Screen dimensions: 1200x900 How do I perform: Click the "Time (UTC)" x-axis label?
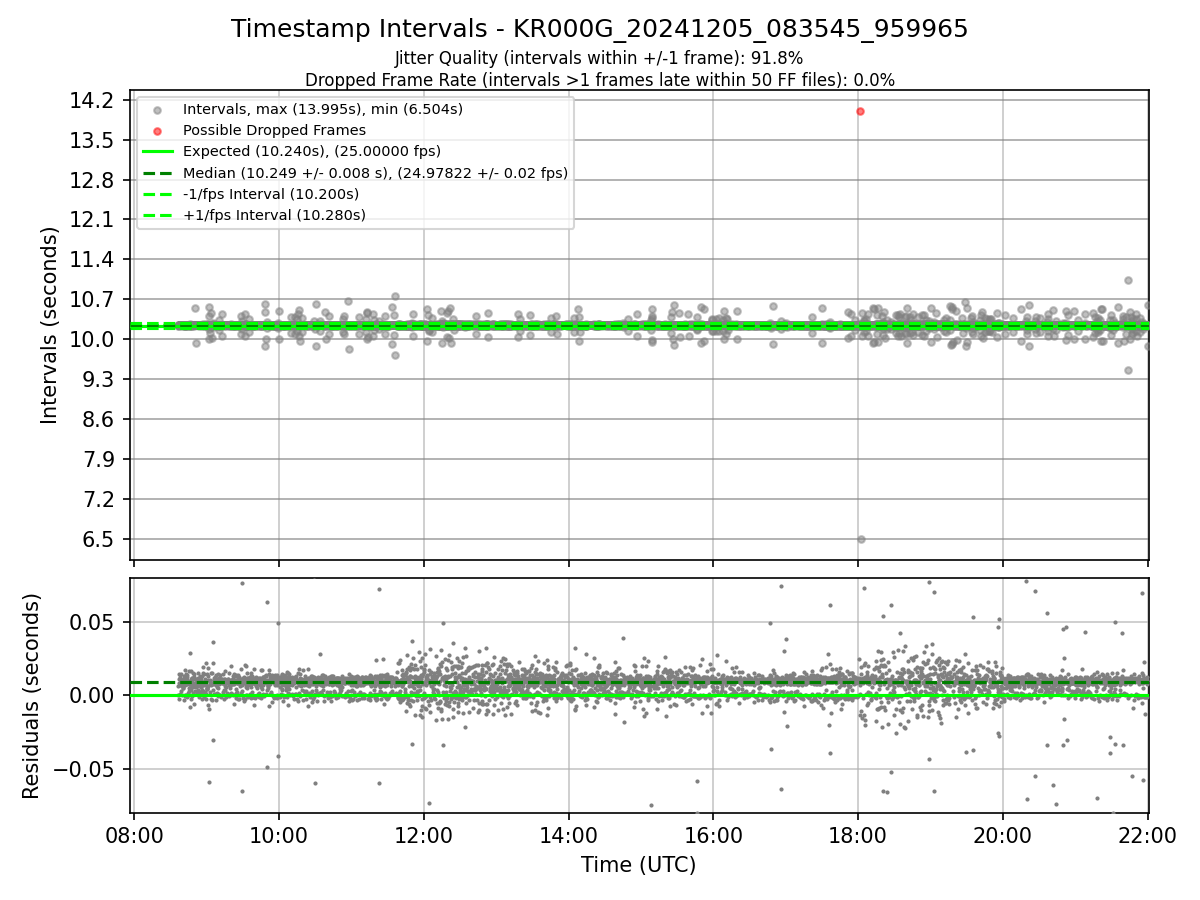click(639, 865)
